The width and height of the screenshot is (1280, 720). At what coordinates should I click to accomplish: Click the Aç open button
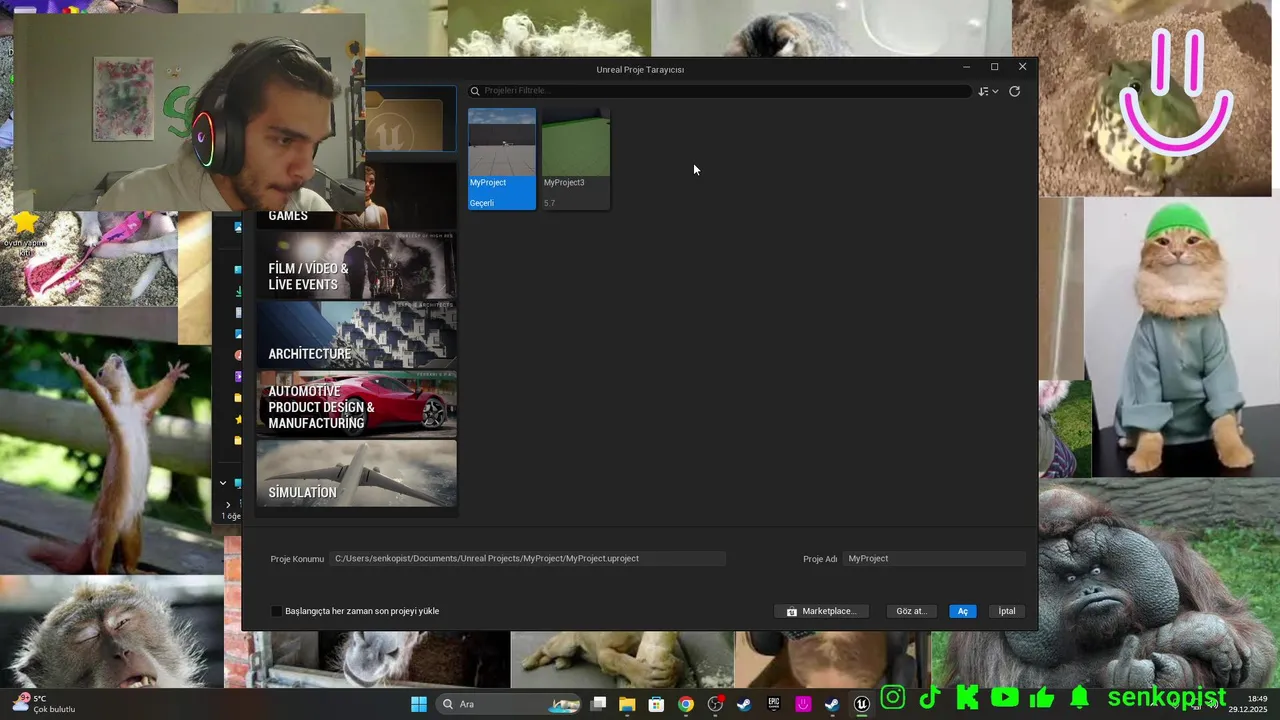click(963, 611)
